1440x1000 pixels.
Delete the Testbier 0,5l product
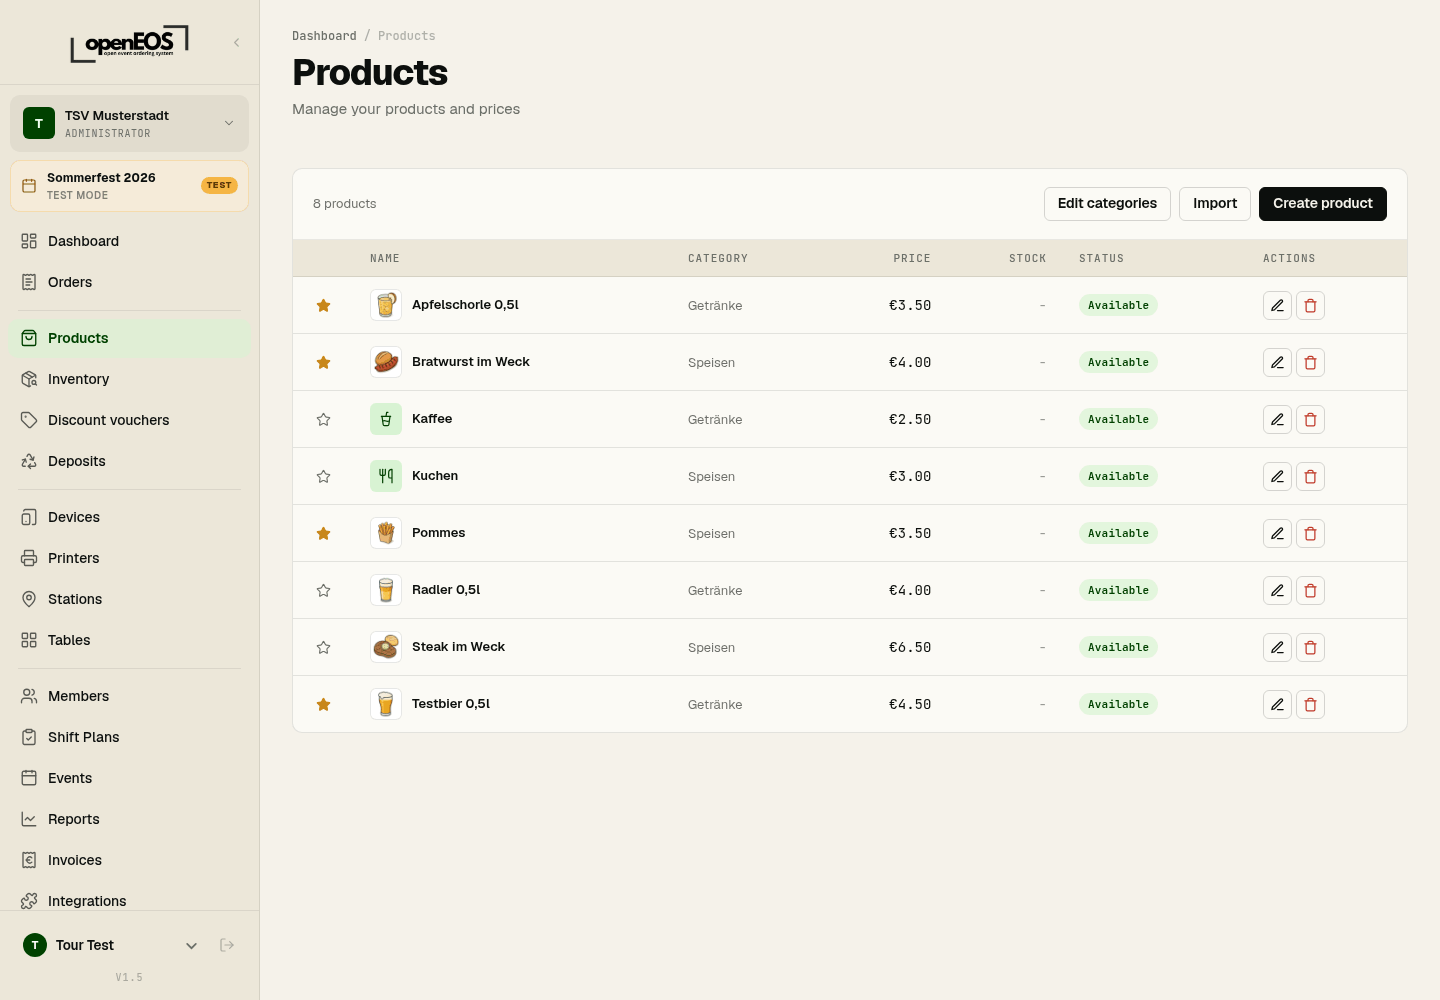click(1310, 704)
